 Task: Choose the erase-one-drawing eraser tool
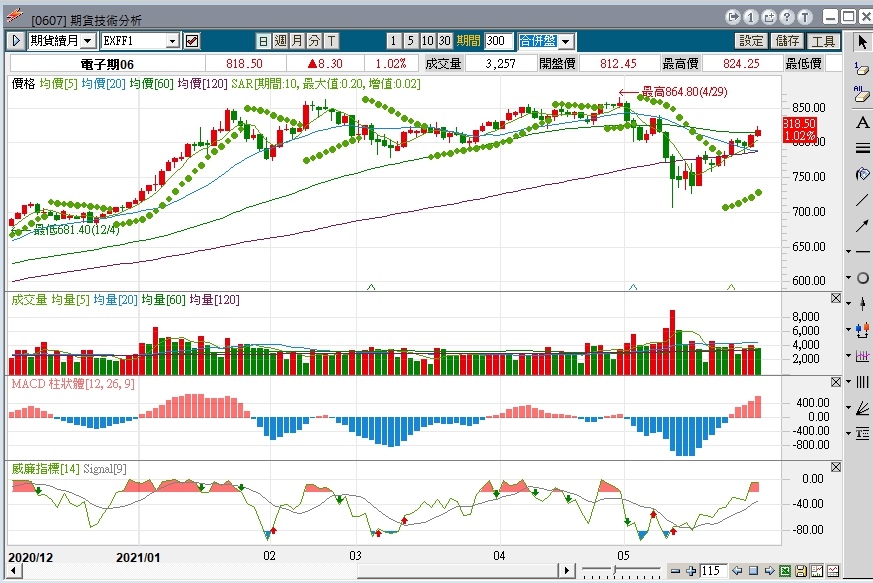(x=862, y=69)
